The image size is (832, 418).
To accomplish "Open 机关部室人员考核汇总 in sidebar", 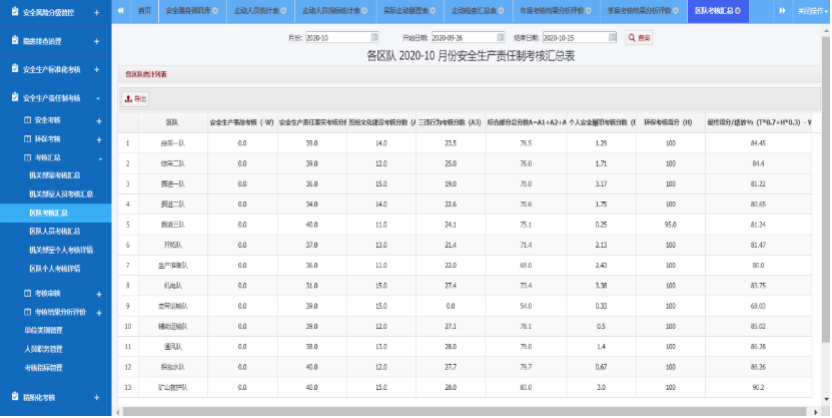I will click(x=61, y=194).
